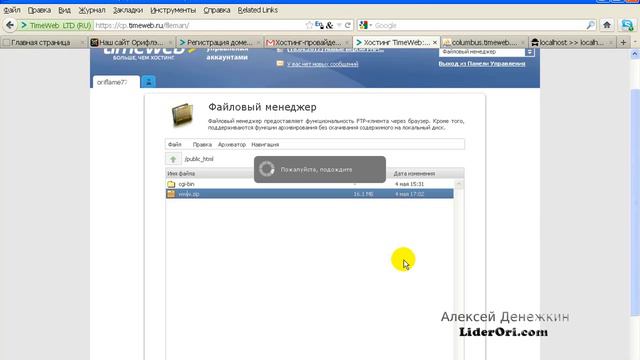The width and height of the screenshot is (640, 360).
Task: Click the blue user icon beside oriflame77 tab
Action: [149, 82]
